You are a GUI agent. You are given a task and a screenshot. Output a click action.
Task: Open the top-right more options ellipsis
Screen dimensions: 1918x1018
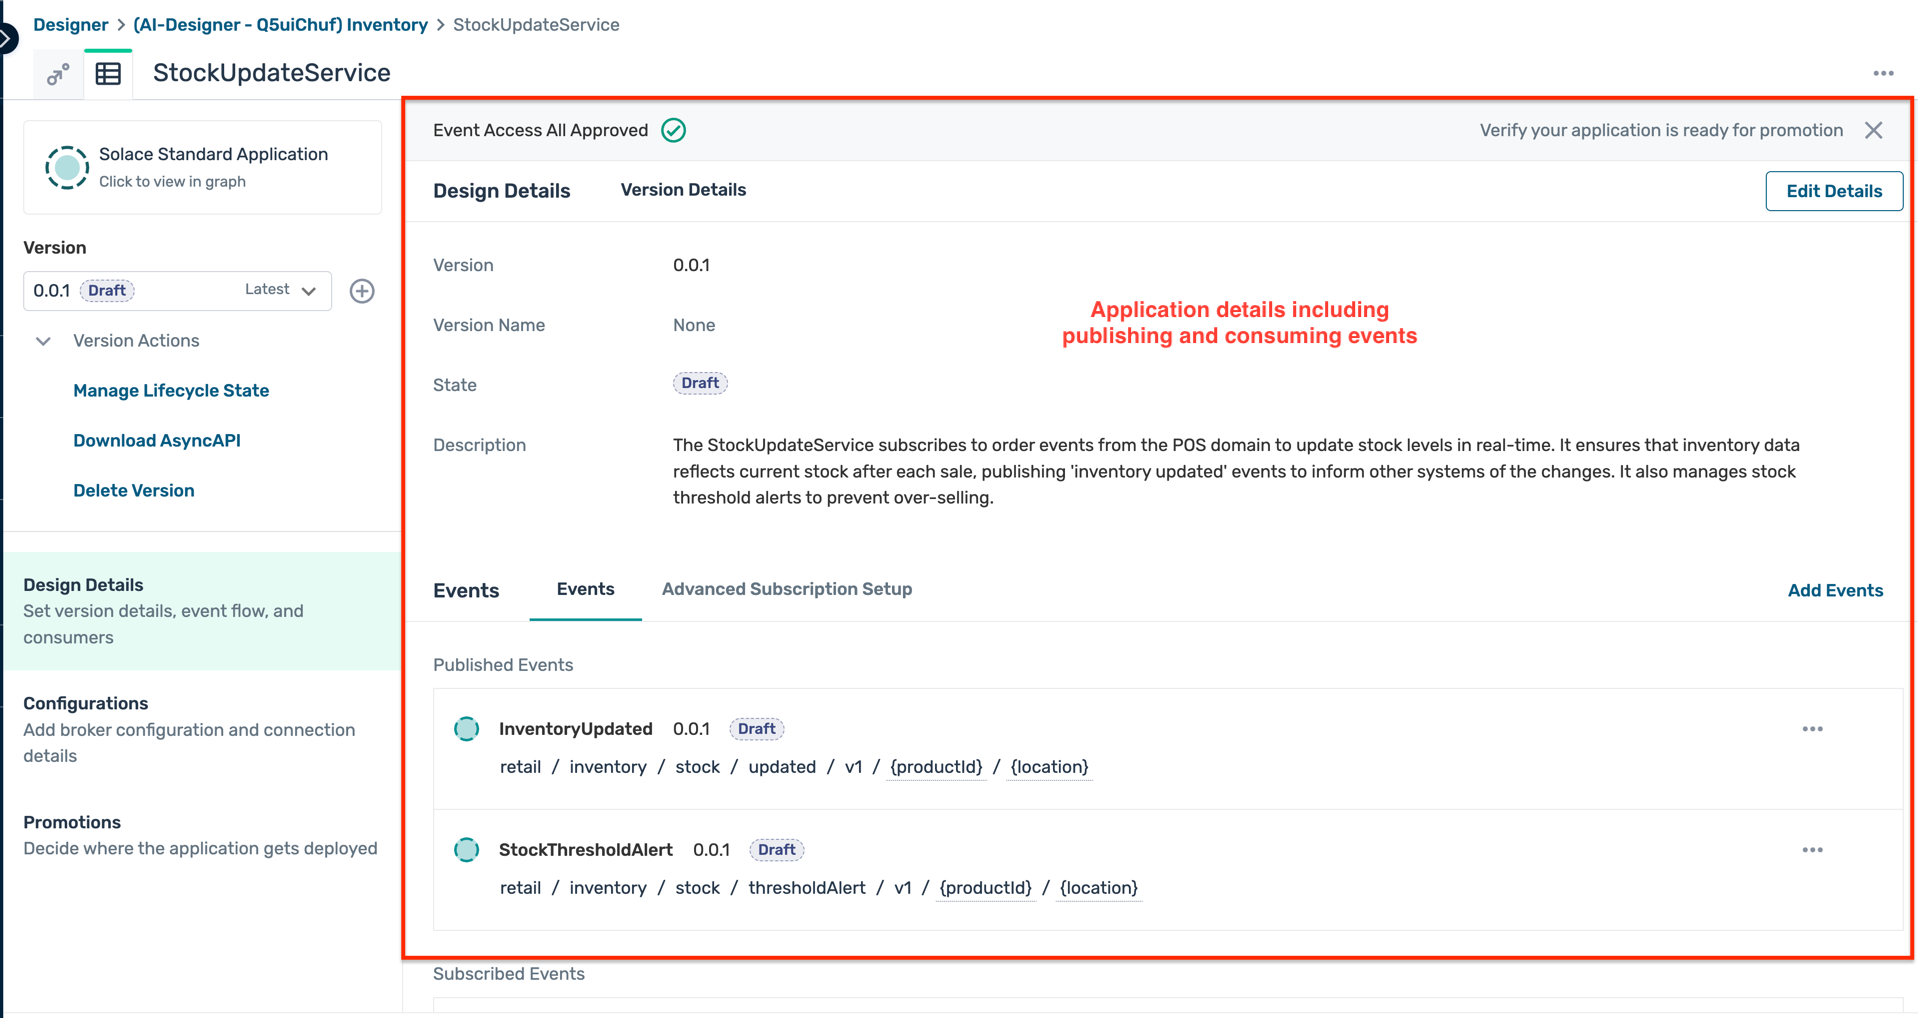click(x=1883, y=74)
